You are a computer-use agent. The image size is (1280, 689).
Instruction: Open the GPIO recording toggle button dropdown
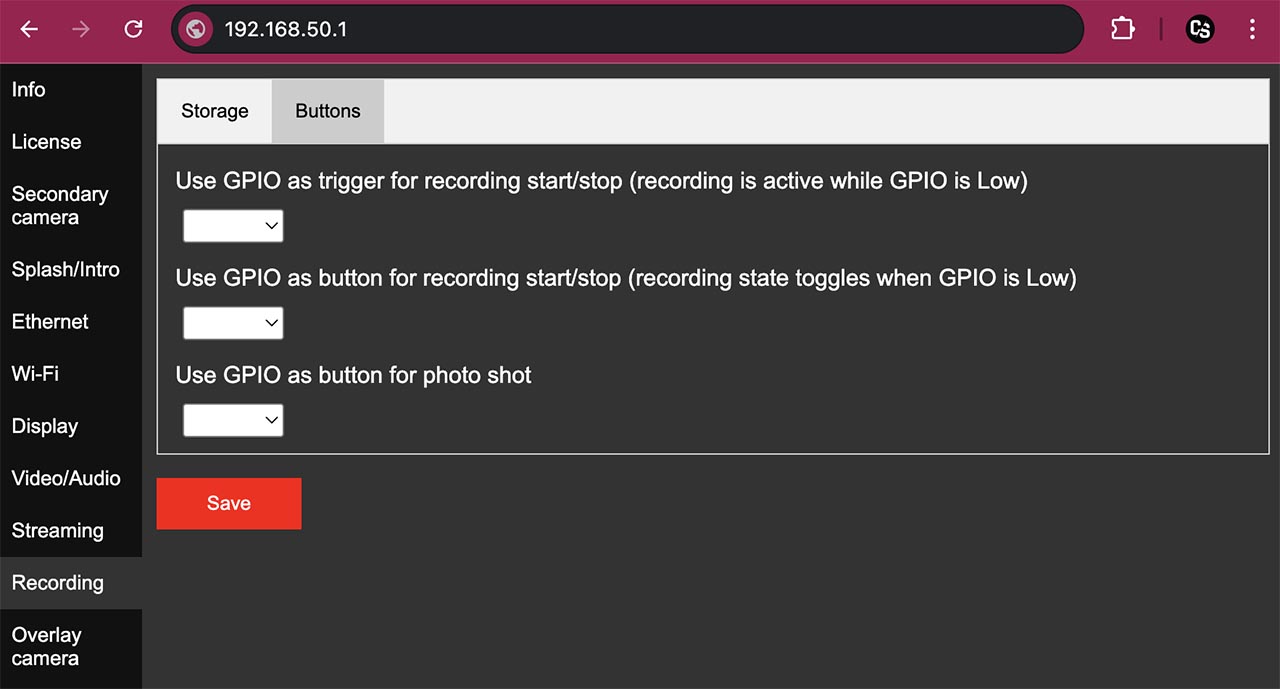pos(233,323)
